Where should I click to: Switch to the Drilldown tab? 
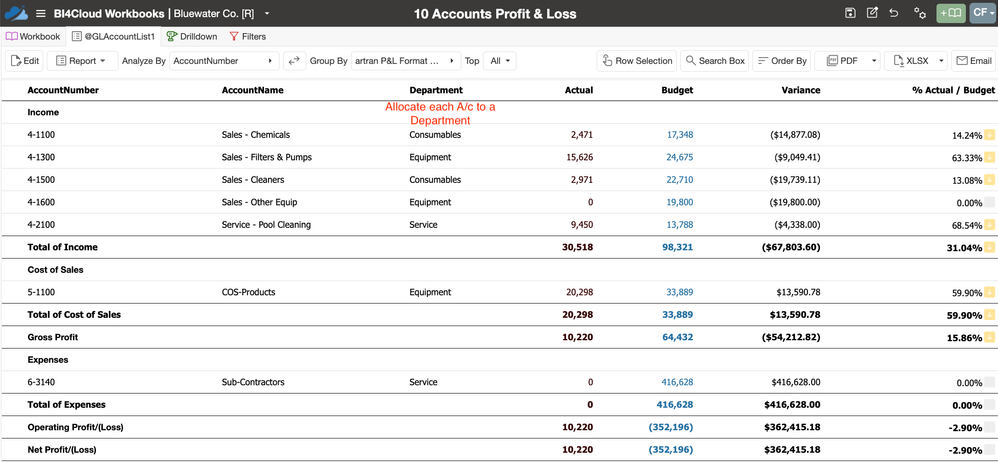tap(192, 37)
